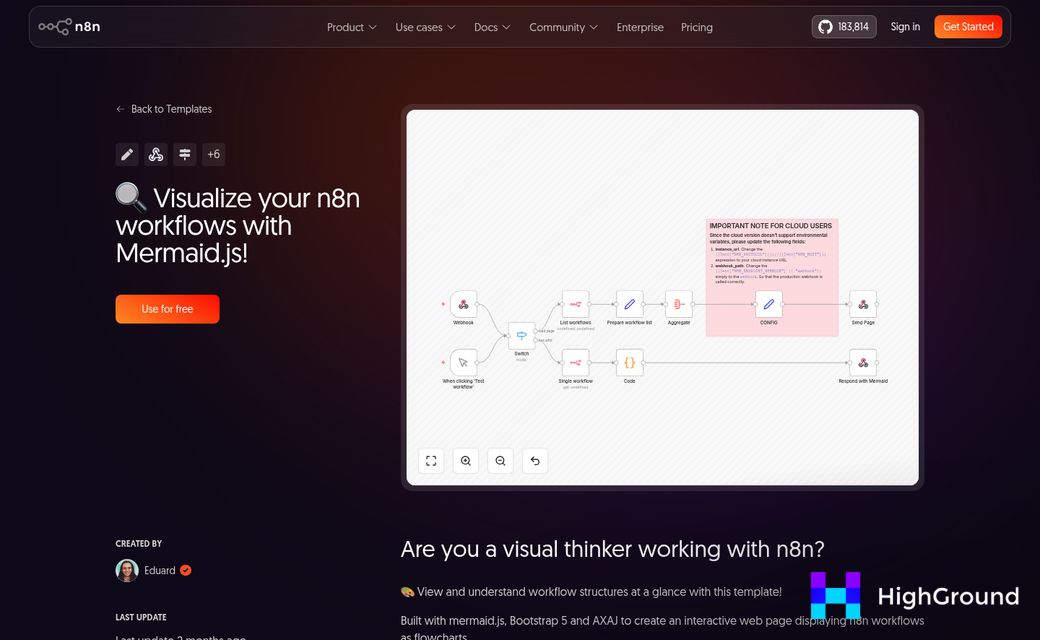Click the n8n logo in the navbar

[69, 27]
